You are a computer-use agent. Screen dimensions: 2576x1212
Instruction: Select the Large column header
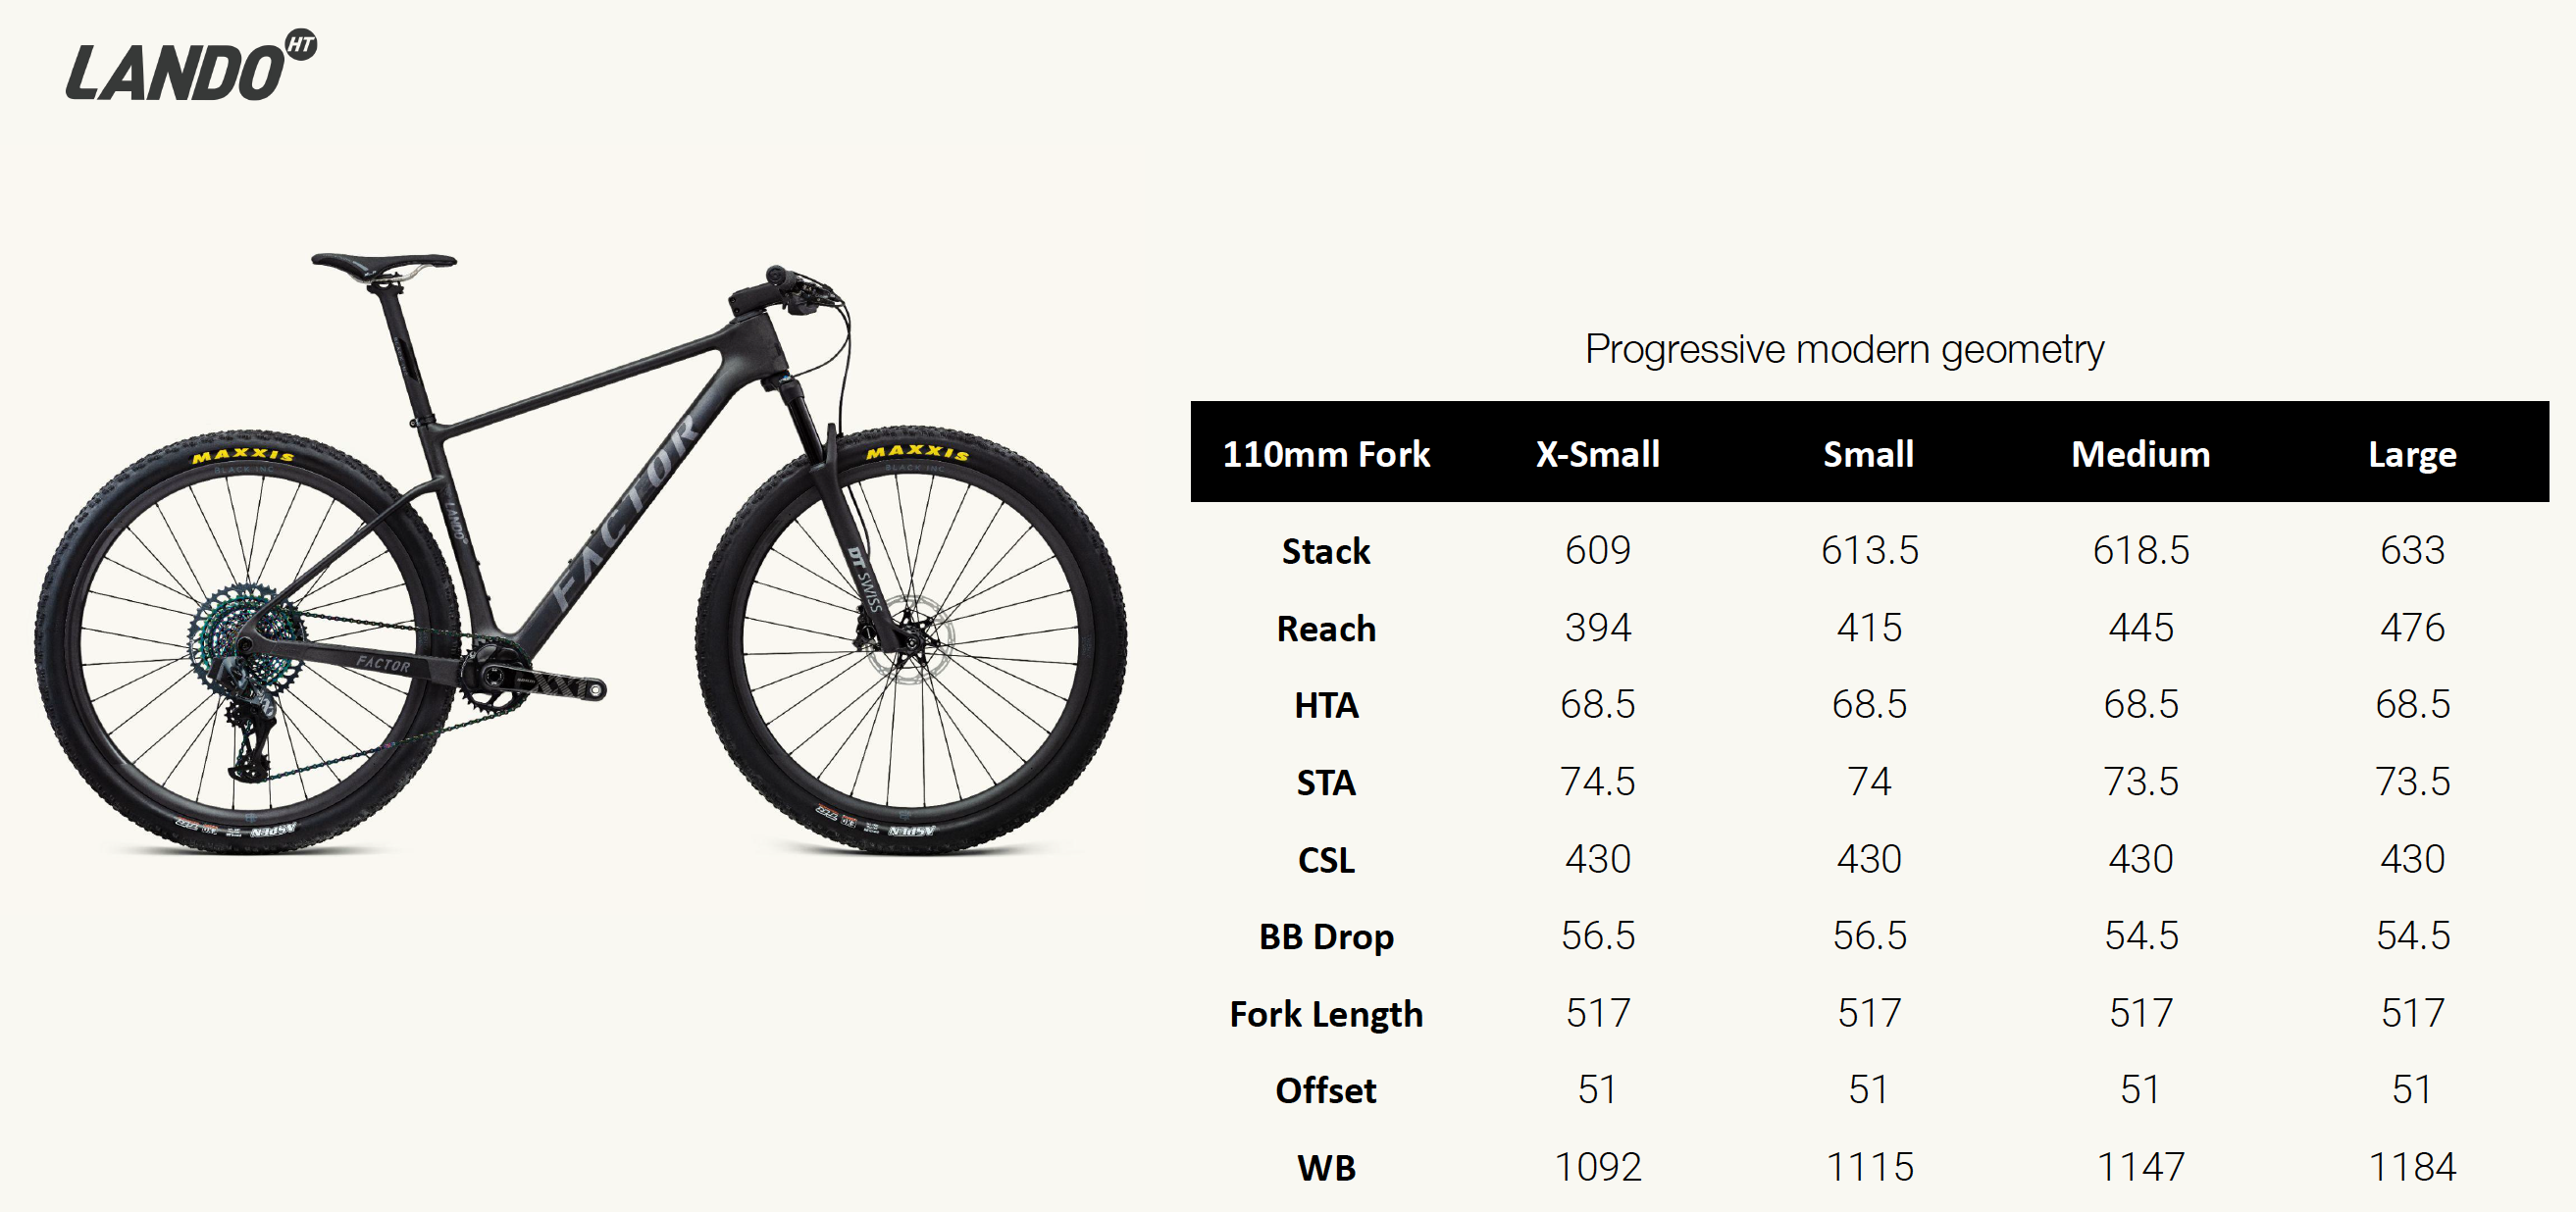tap(2412, 454)
